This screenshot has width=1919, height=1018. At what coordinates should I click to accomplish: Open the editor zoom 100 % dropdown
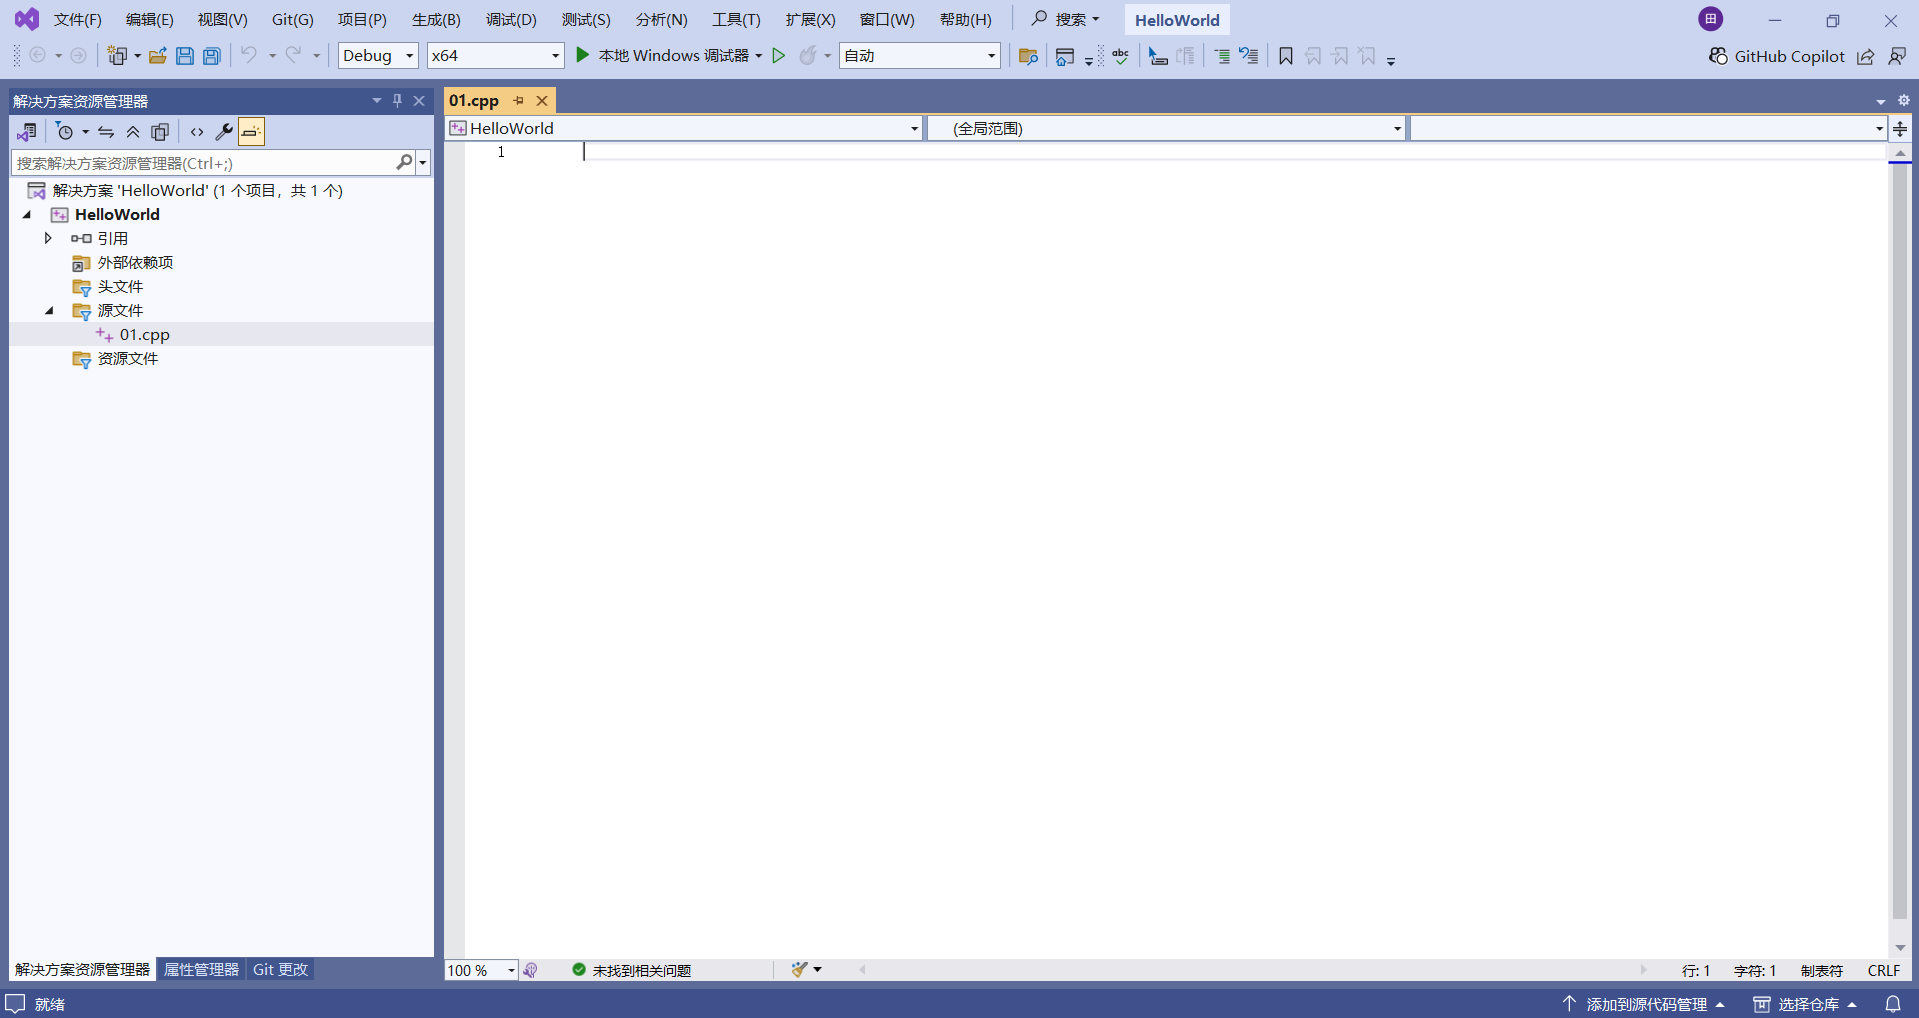(481, 970)
